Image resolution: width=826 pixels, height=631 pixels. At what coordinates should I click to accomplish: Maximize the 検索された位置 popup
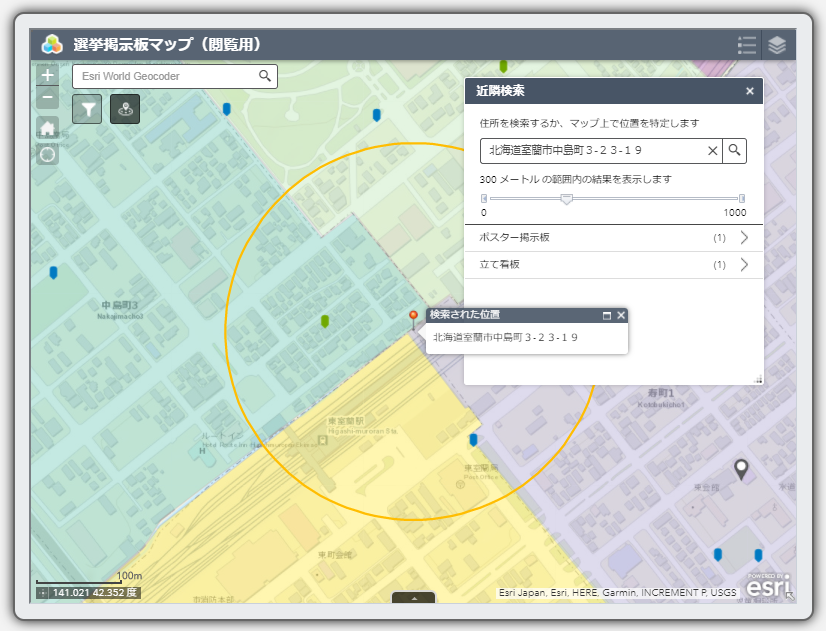(607, 315)
